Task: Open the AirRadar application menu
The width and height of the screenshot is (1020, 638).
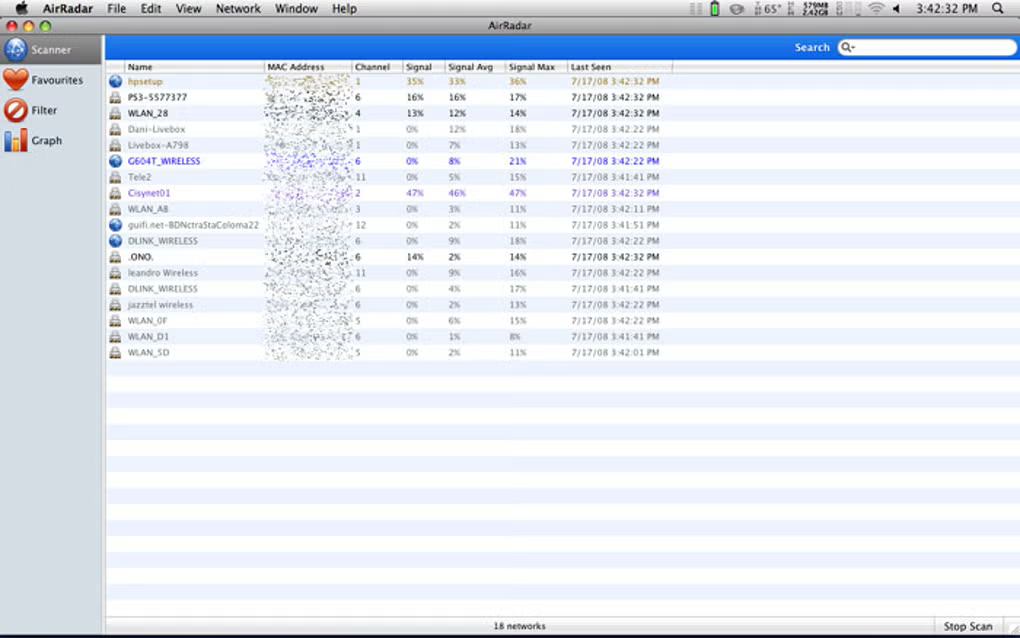Action: [68, 8]
